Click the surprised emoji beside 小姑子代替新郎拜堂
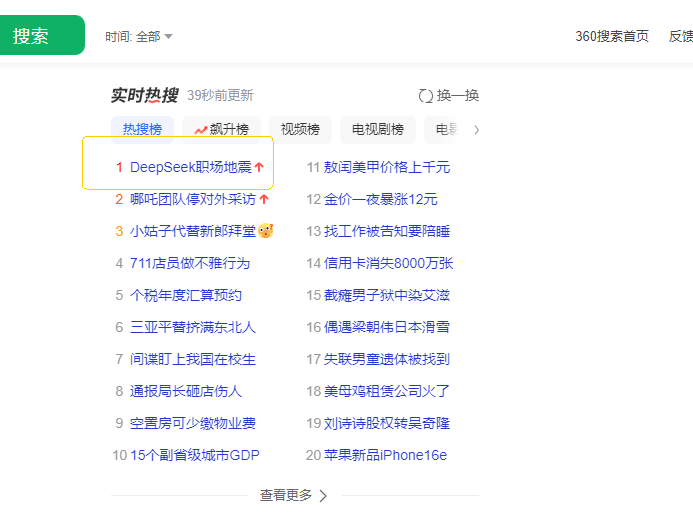This screenshot has height=526, width=693. tap(266, 231)
